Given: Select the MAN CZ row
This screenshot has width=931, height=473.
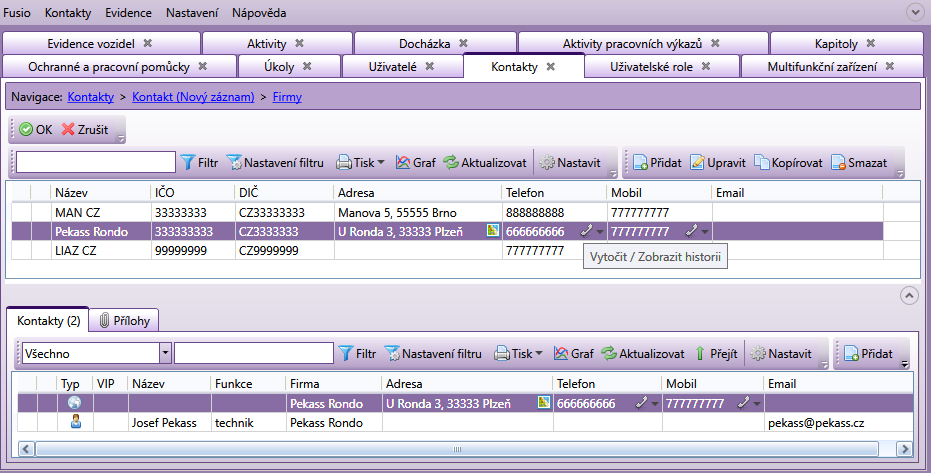Looking at the screenshot, I should click(447, 212).
